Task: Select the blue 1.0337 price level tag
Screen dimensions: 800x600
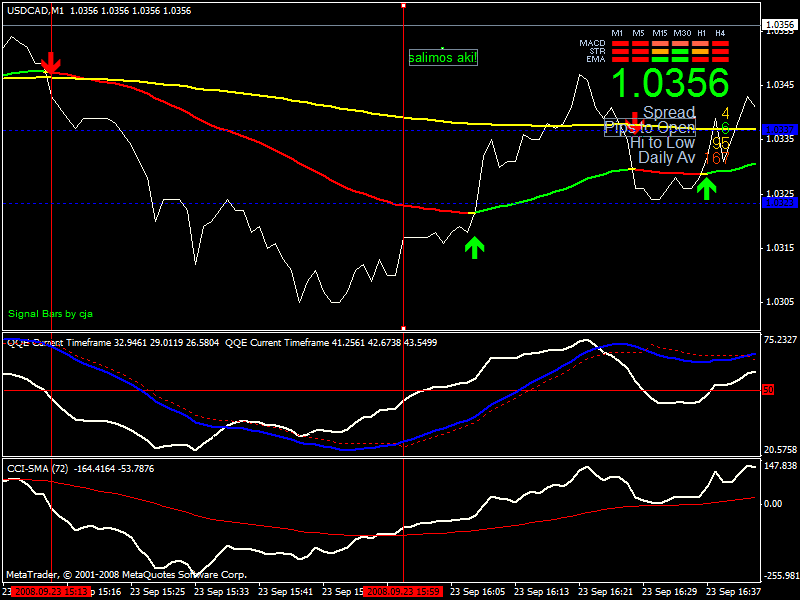Action: pos(778,130)
